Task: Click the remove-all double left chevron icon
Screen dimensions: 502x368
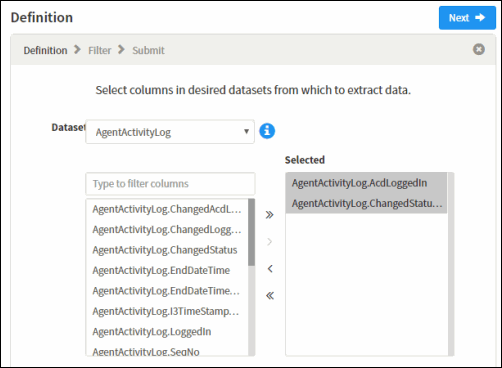Action: [x=270, y=296]
